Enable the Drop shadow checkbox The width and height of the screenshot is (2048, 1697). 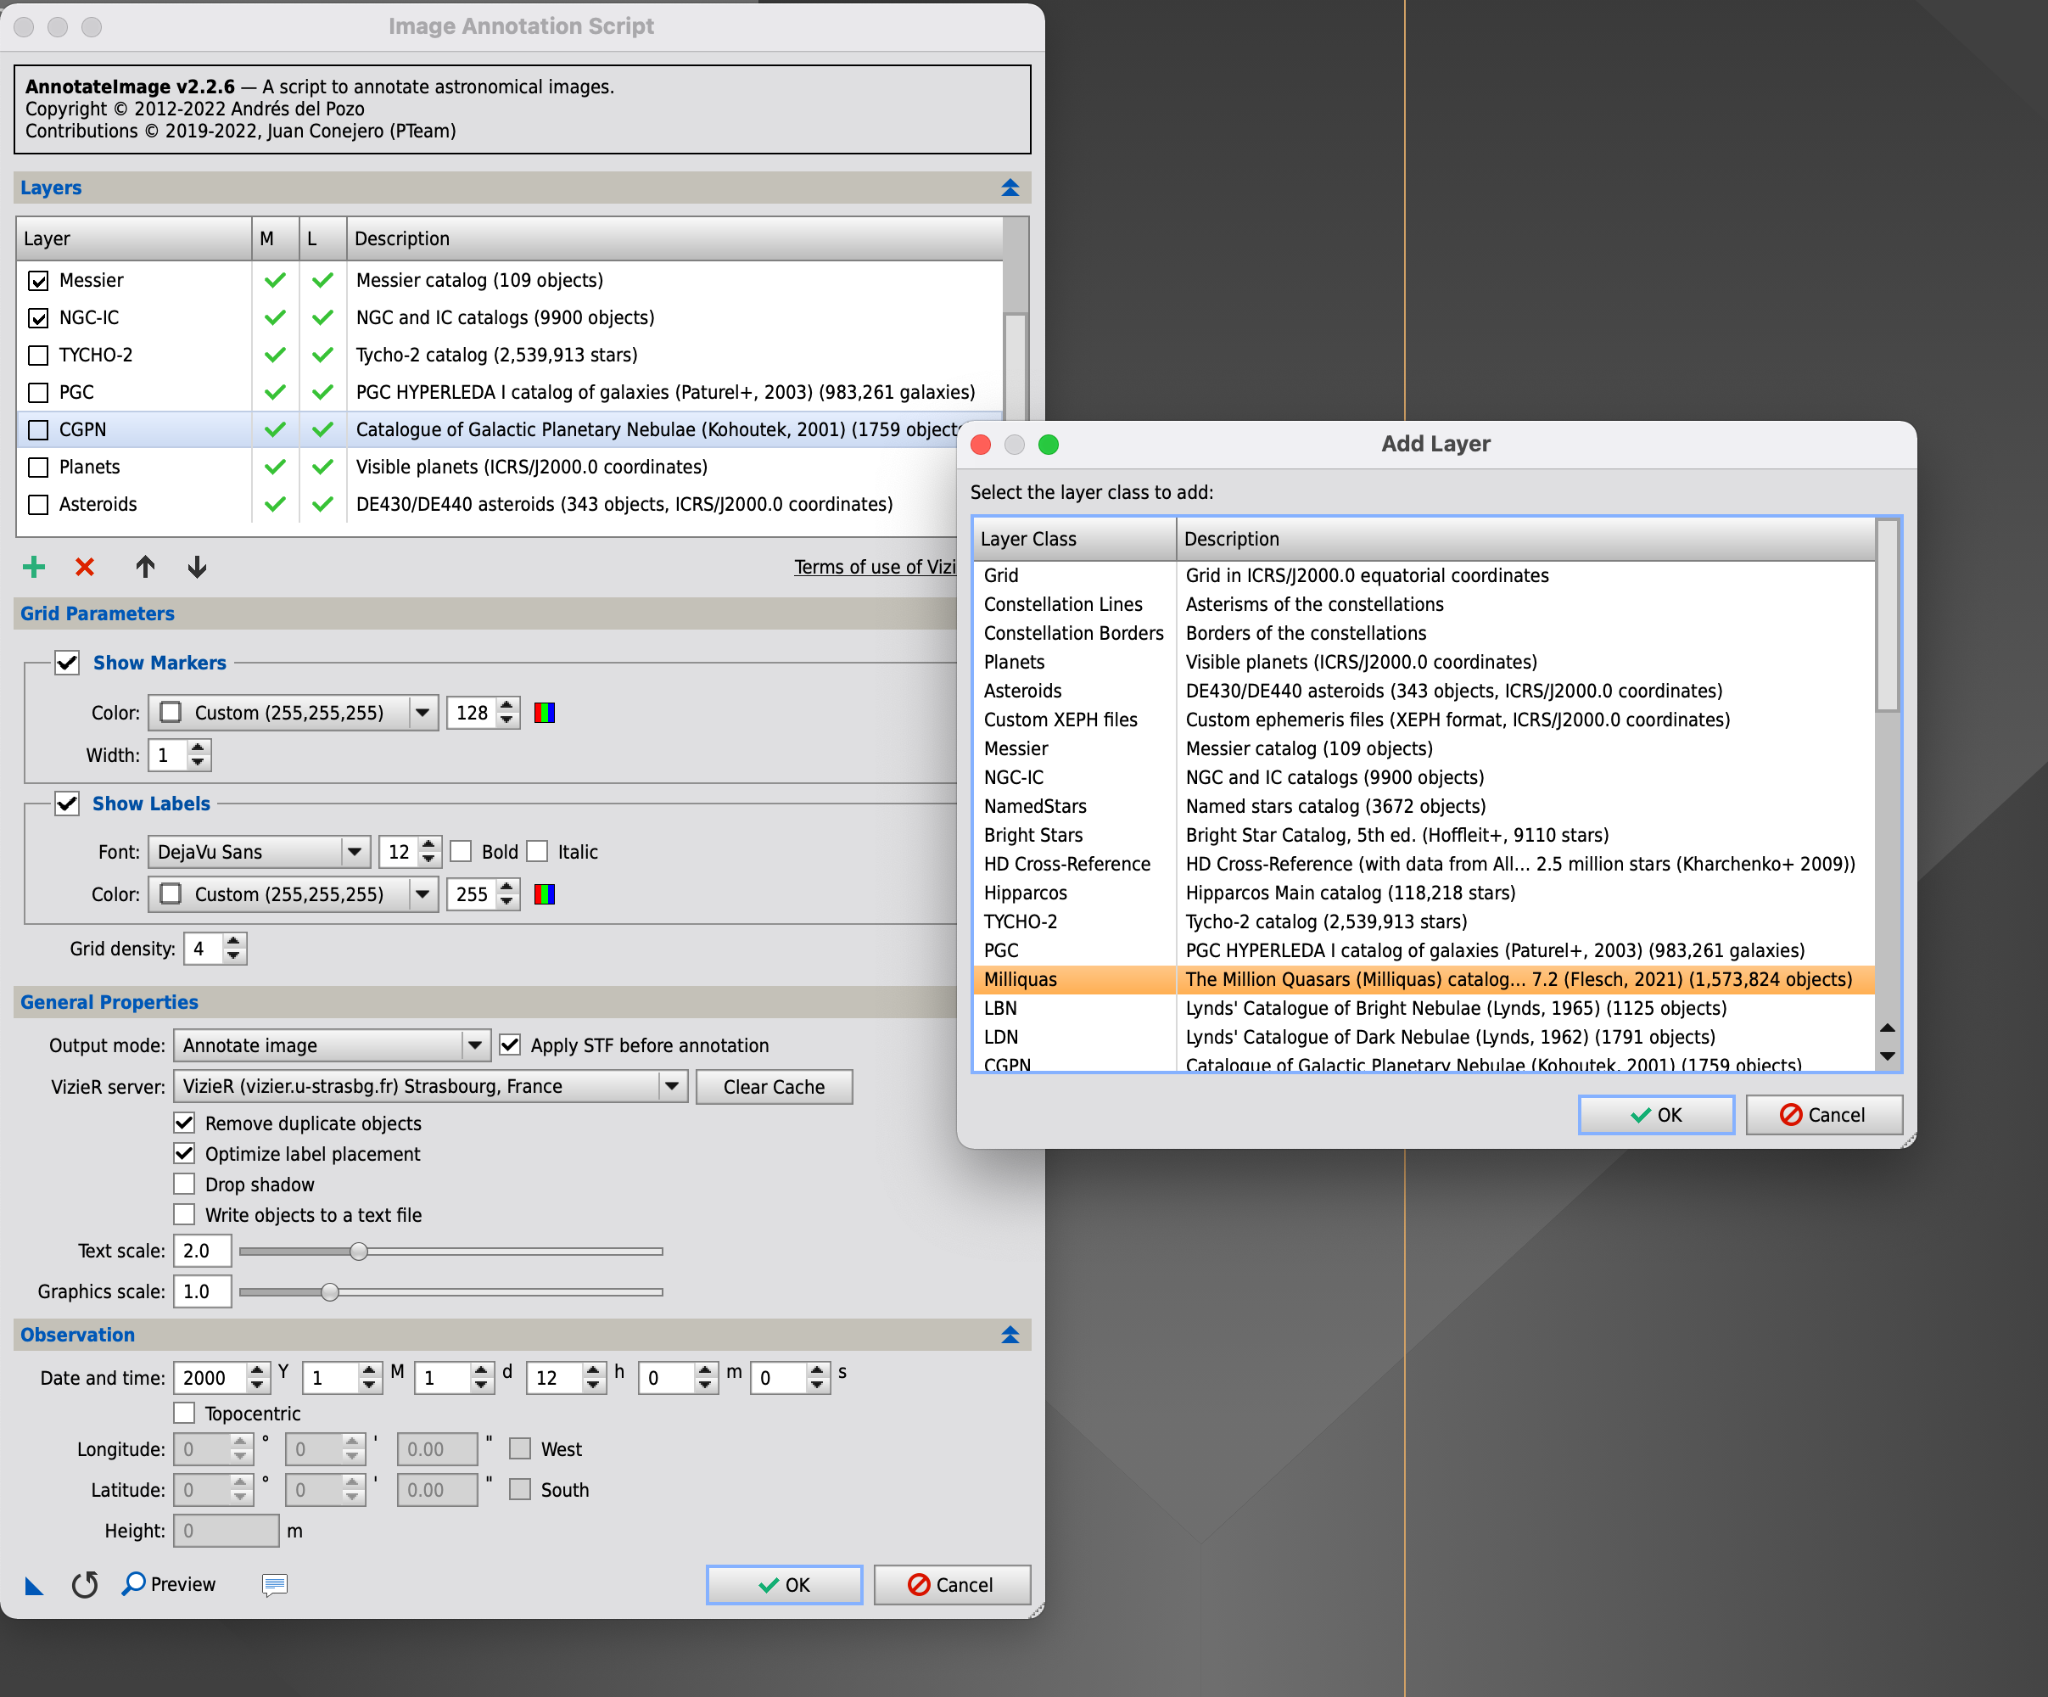(184, 1184)
